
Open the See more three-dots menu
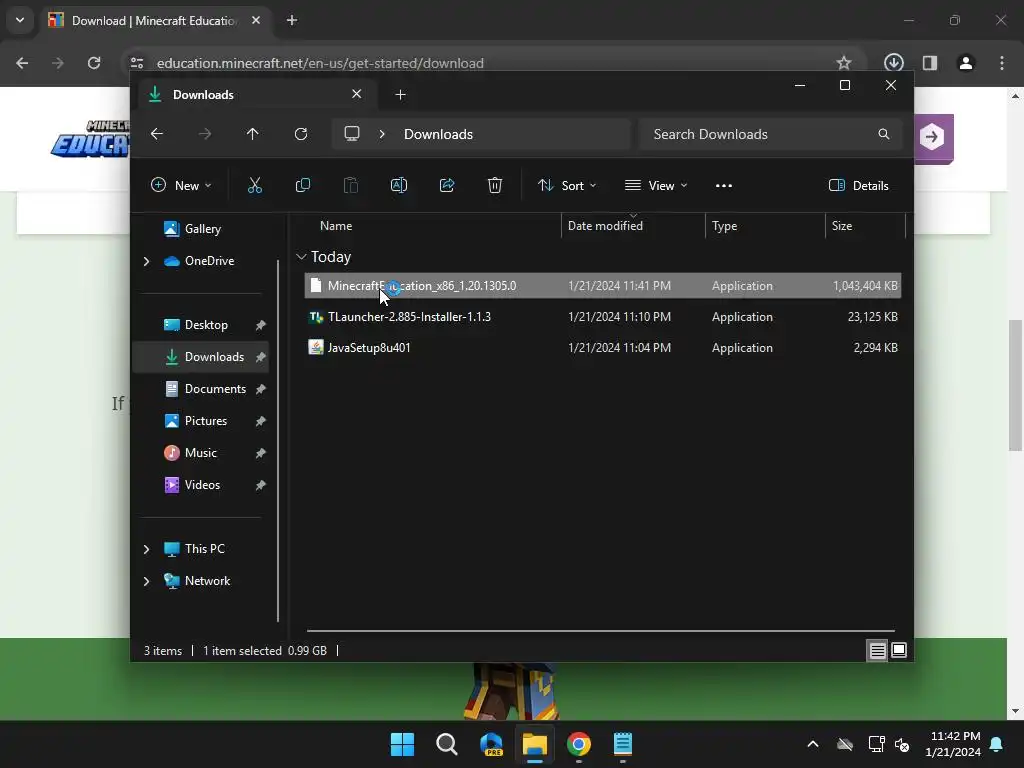724,185
